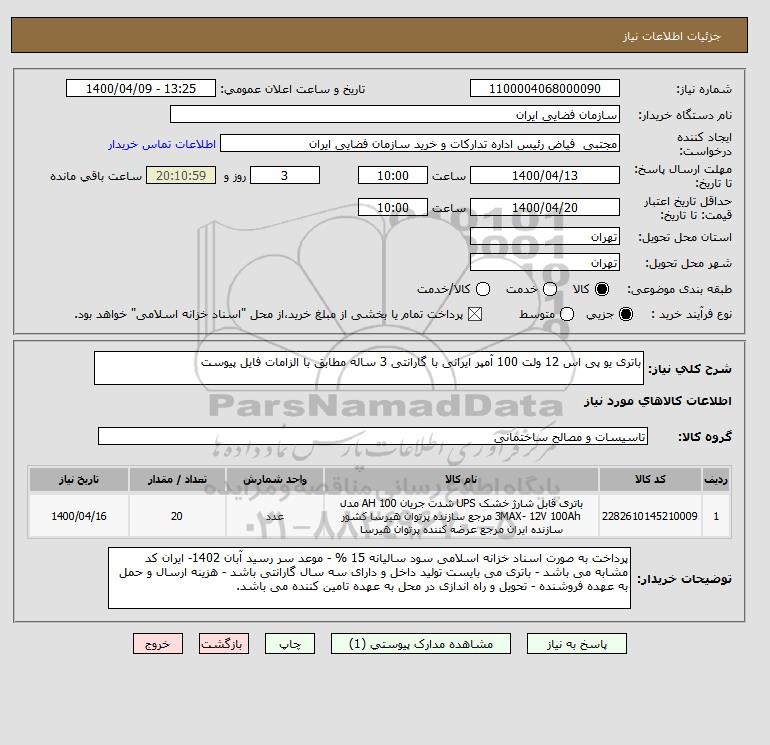Click the ساعت باقی مانده label
The height and width of the screenshot is (745, 770).
(x=96, y=176)
